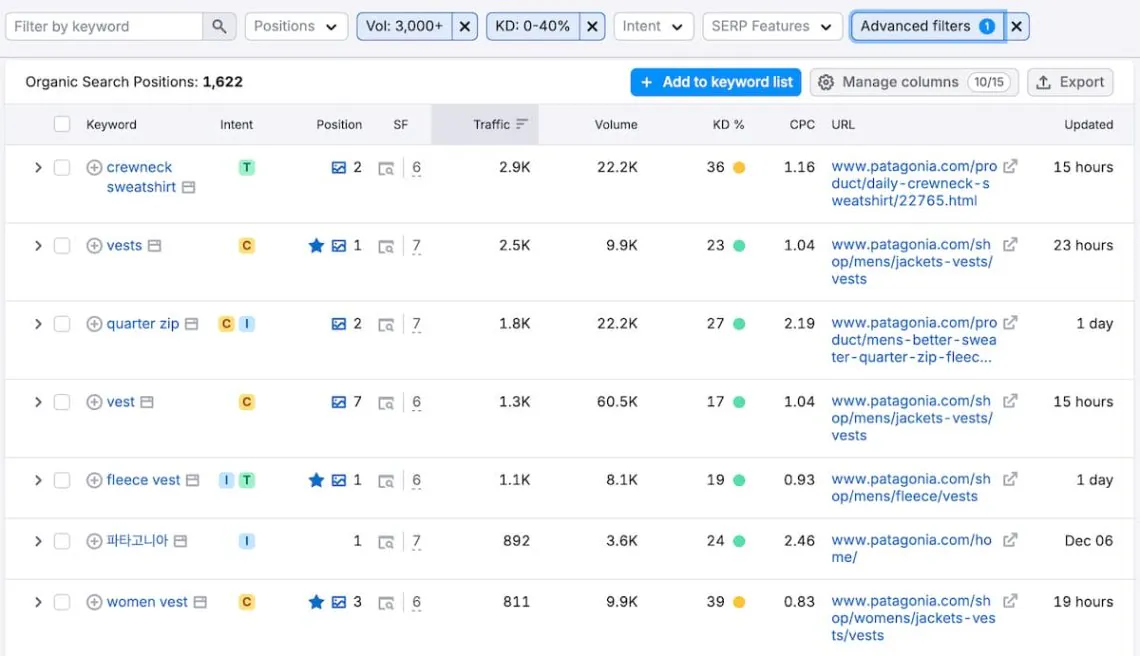The height and width of the screenshot is (656, 1140).
Task: Open the Advanced filters panel
Action: (x=928, y=26)
